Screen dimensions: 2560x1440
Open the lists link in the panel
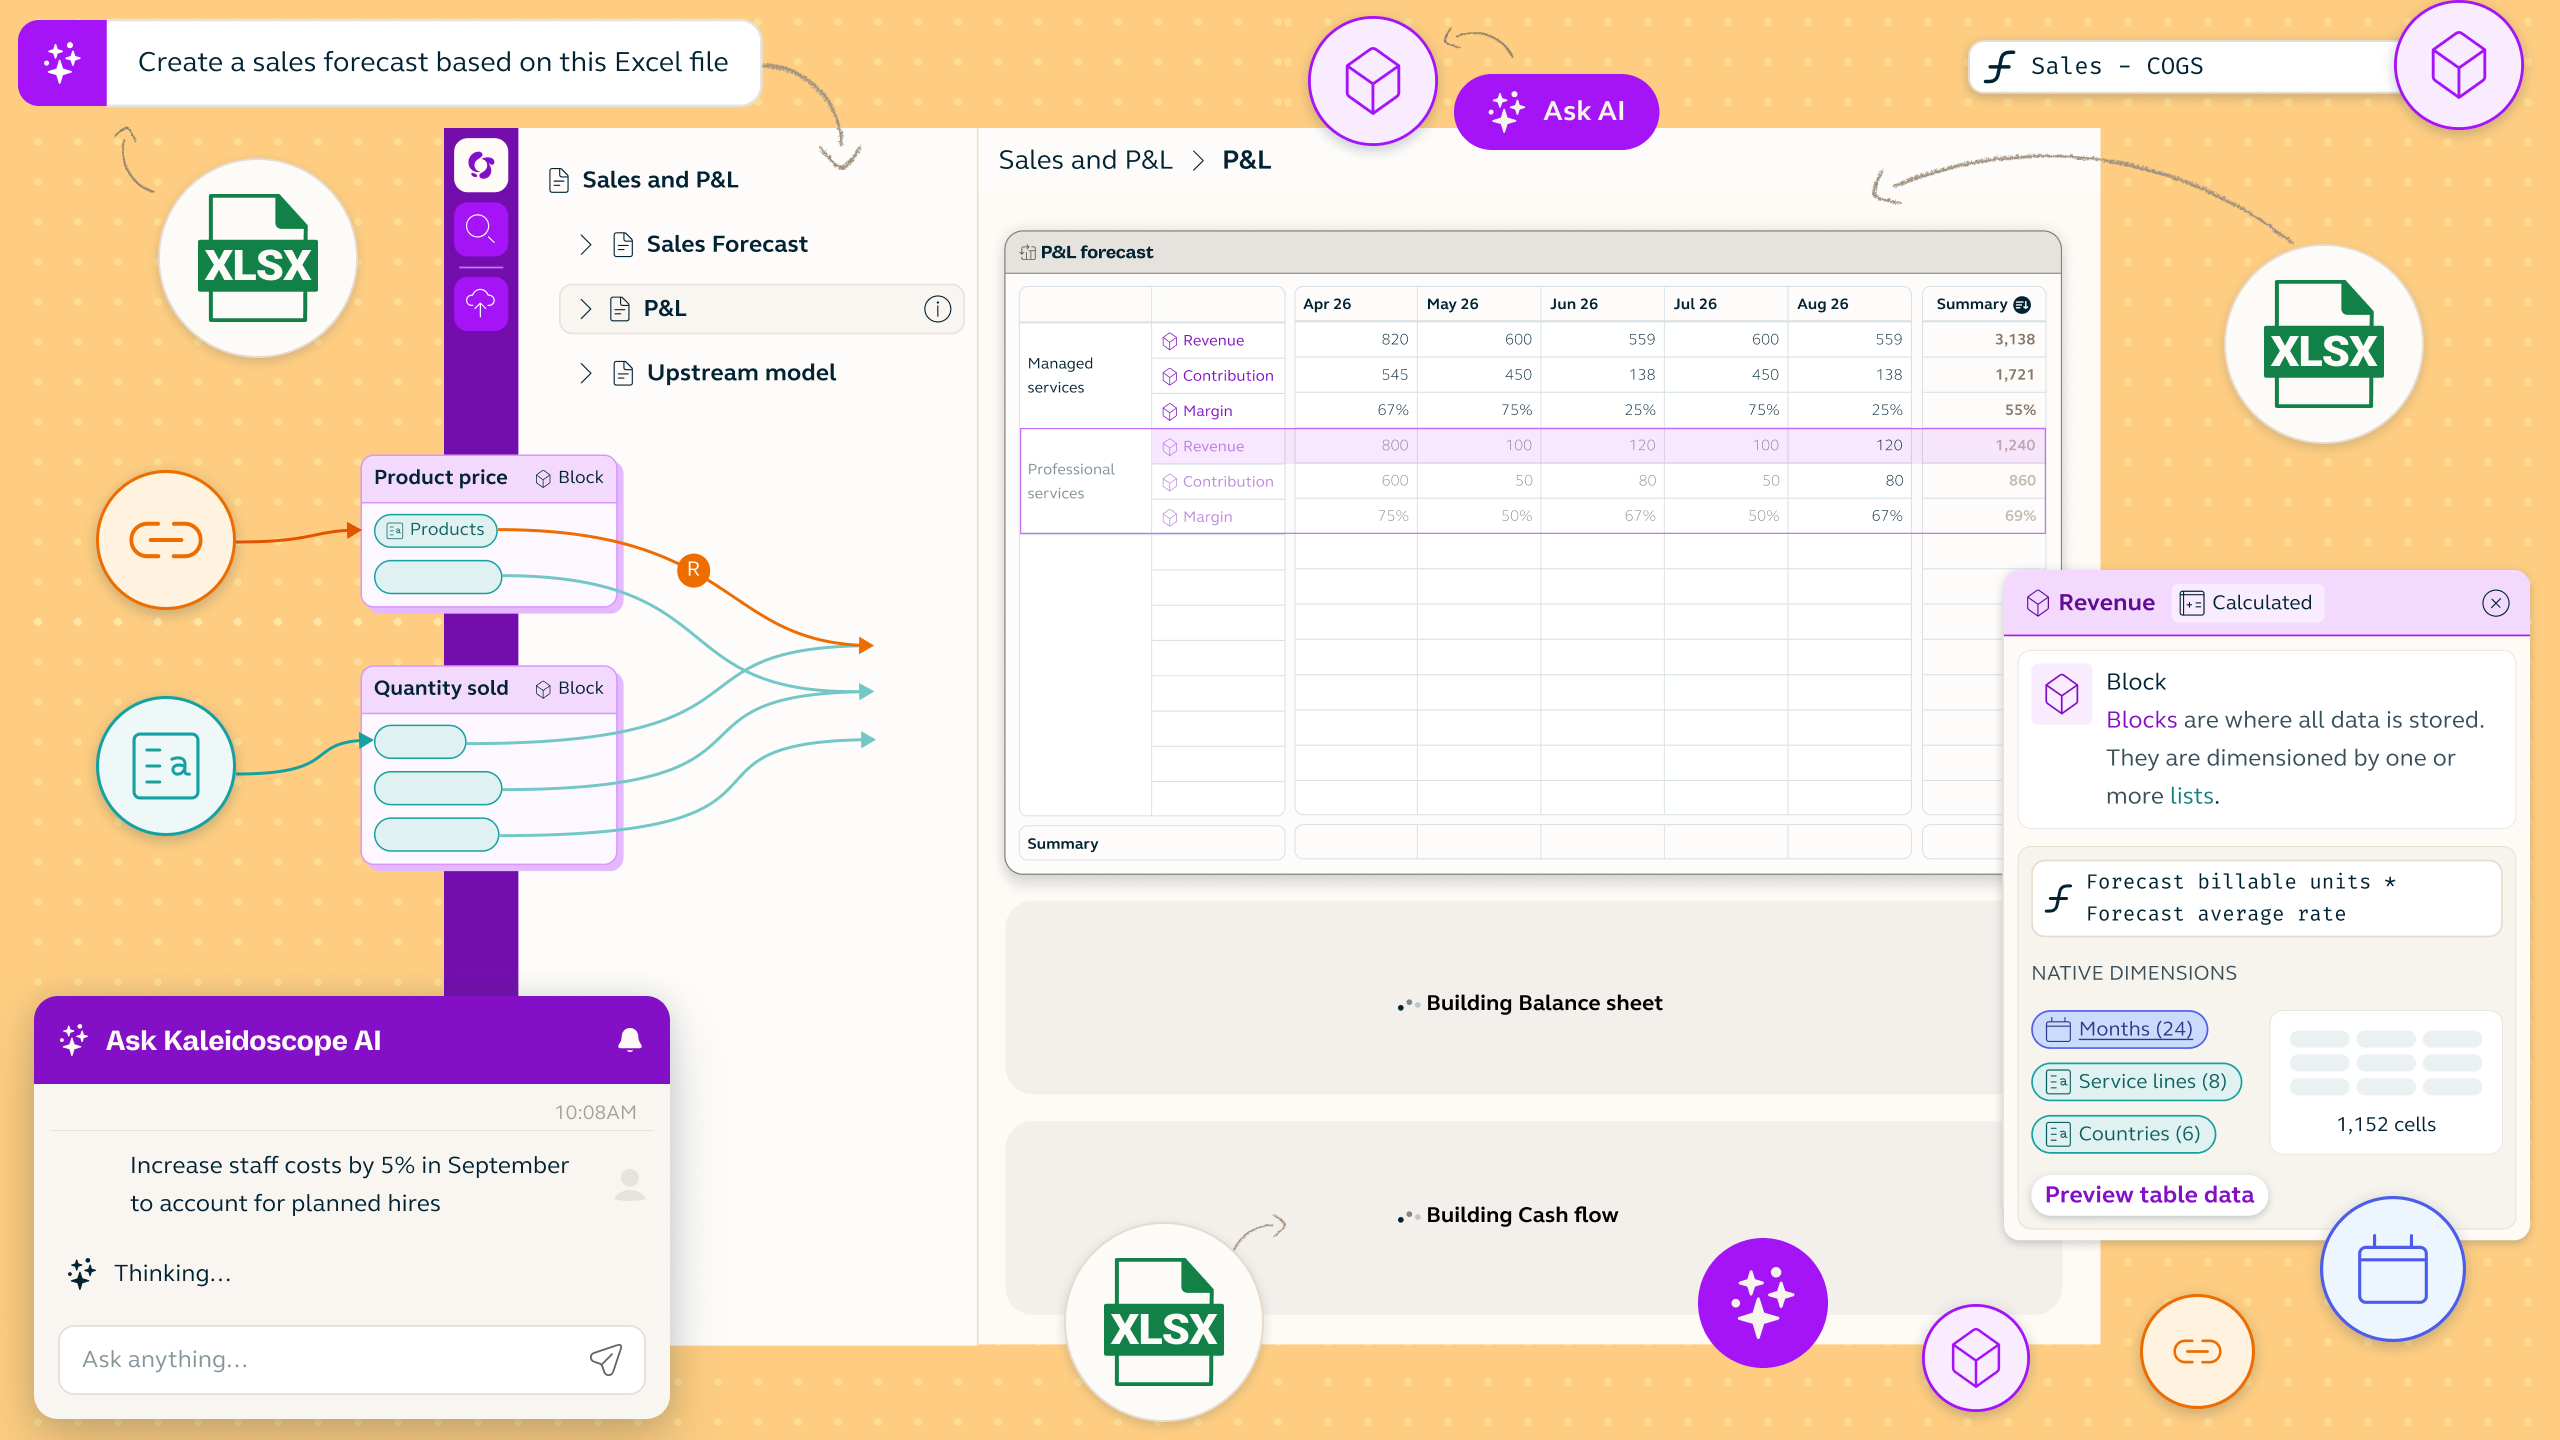2191,796
